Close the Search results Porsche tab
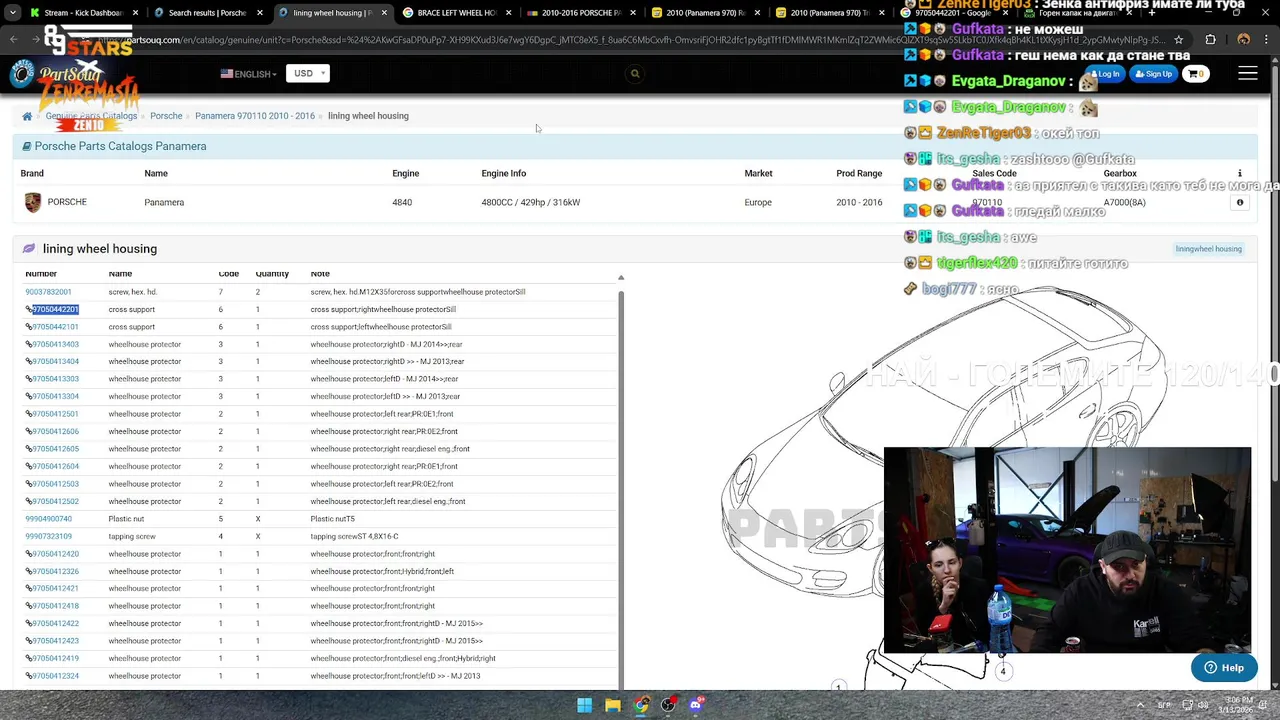The width and height of the screenshot is (1280, 720). (260, 13)
